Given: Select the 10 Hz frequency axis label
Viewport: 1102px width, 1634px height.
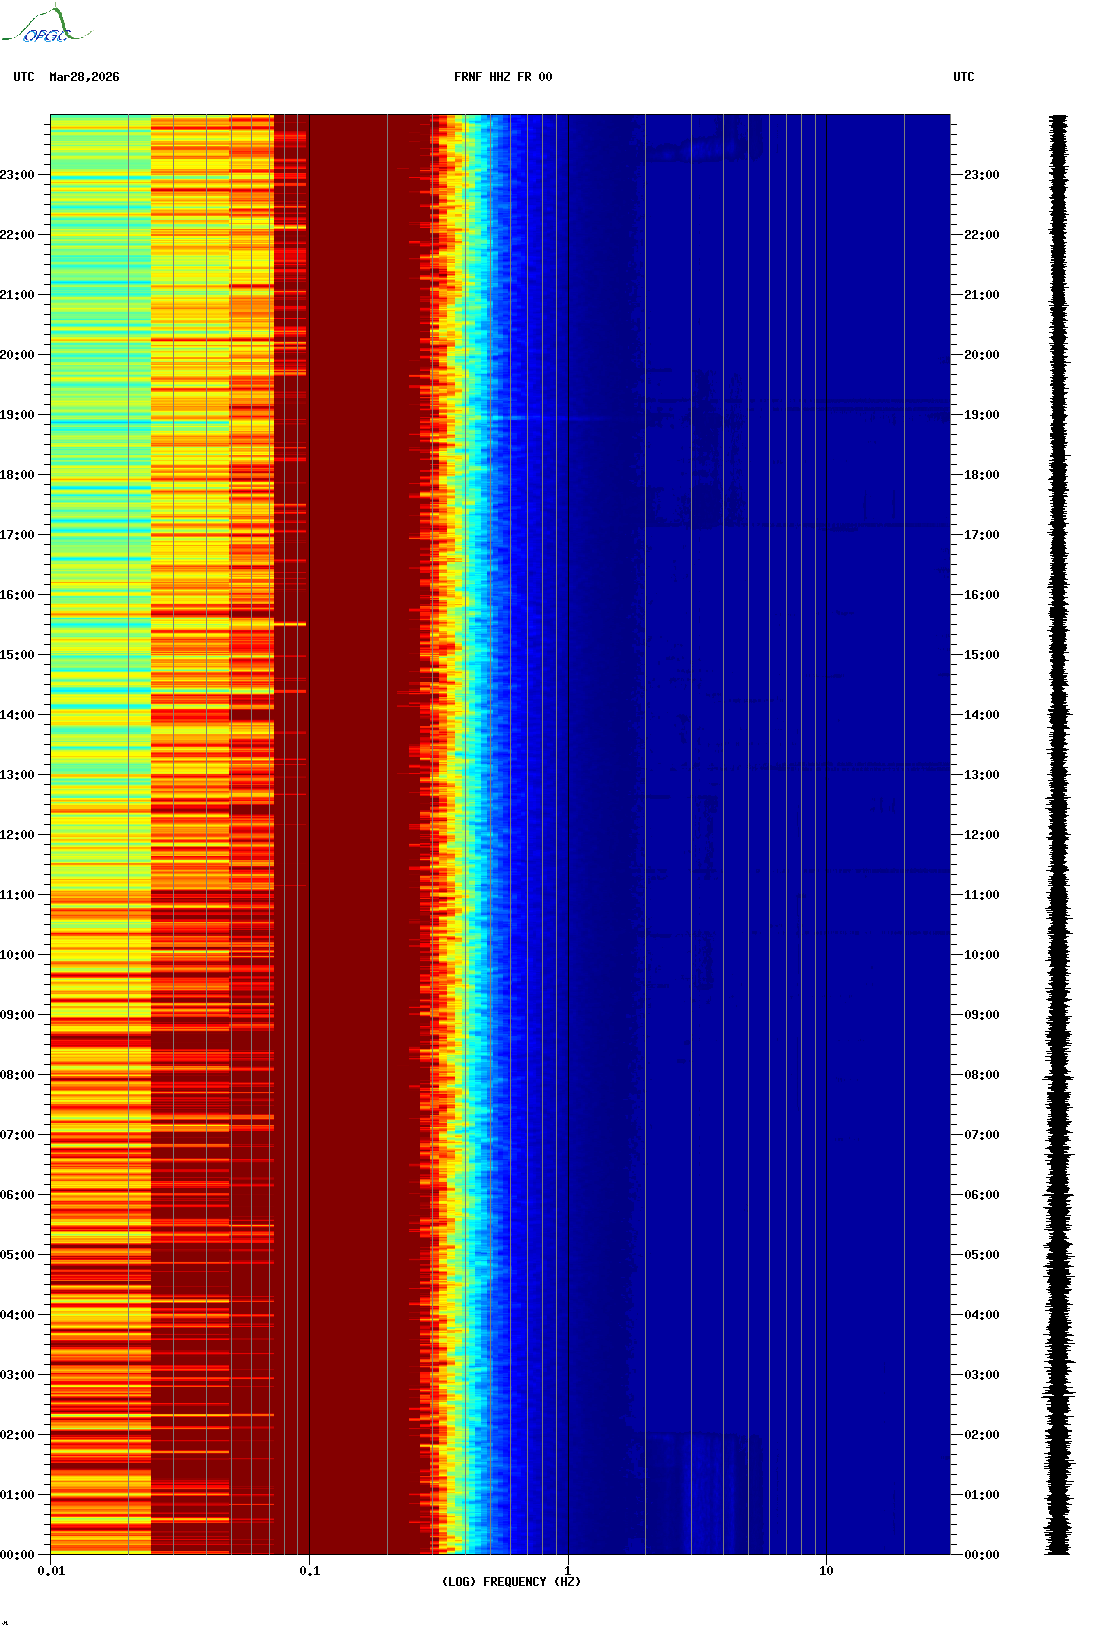Looking at the screenshot, I should (826, 1571).
